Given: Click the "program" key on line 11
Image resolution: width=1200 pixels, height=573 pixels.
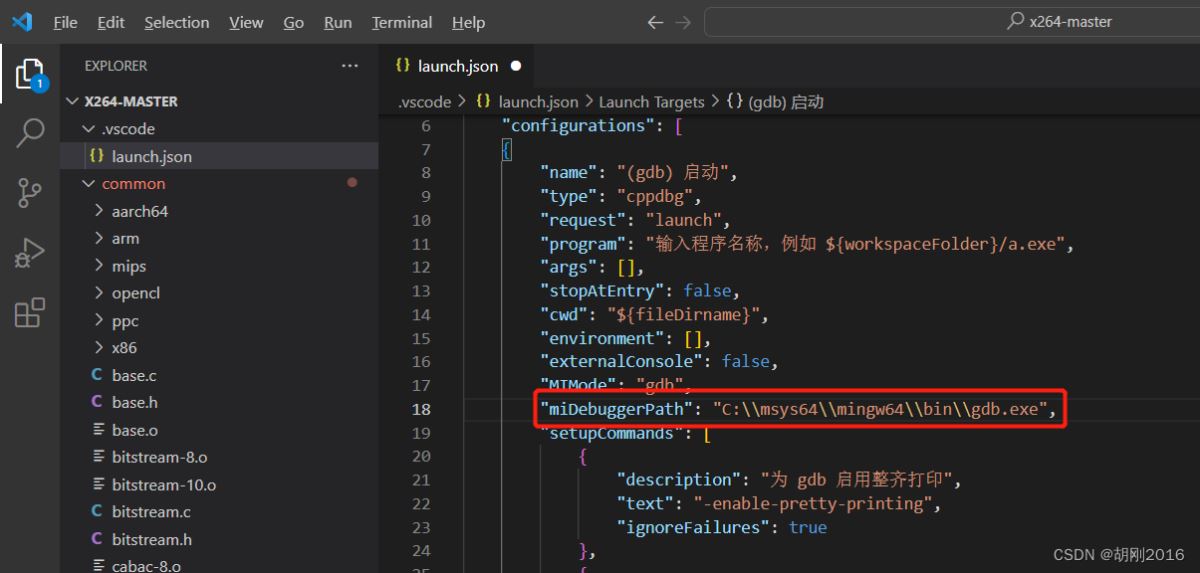Looking at the screenshot, I should coord(583,244).
